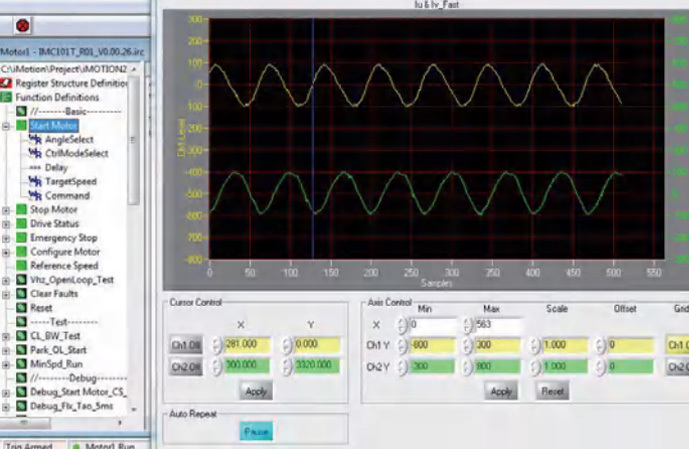Click the //-------Basic------- separator icon
Screen dimensions: 689x449
click(x=22, y=111)
